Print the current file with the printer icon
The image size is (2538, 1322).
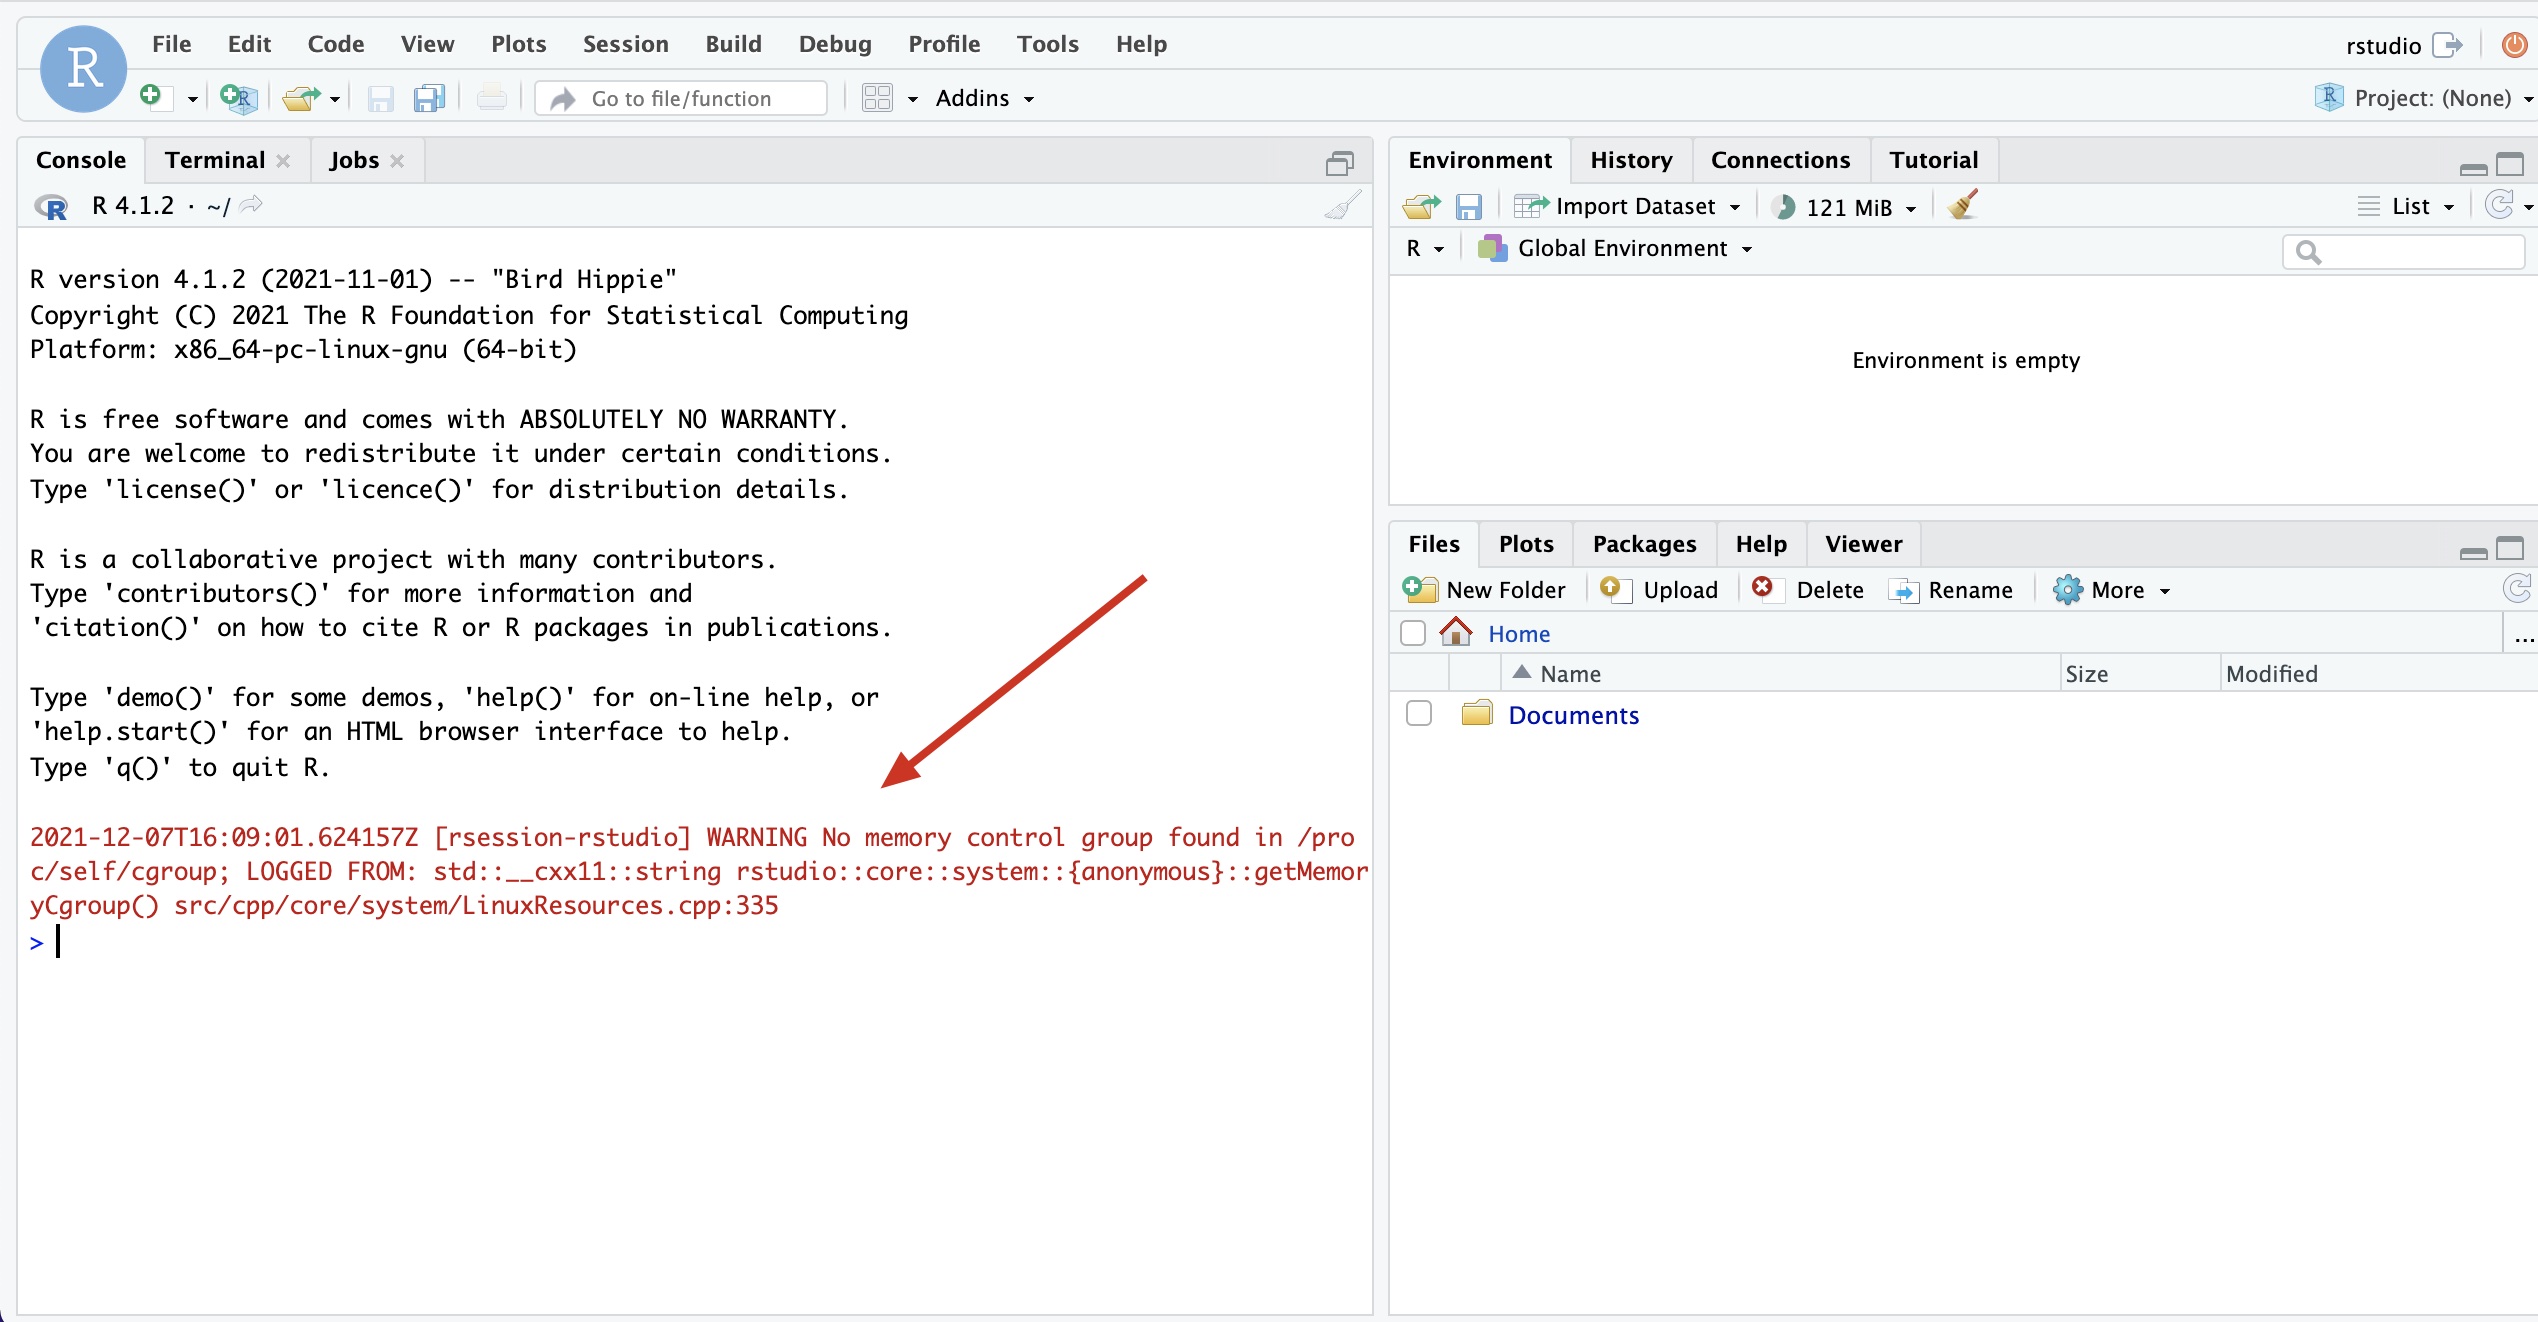pyautogui.click(x=489, y=97)
